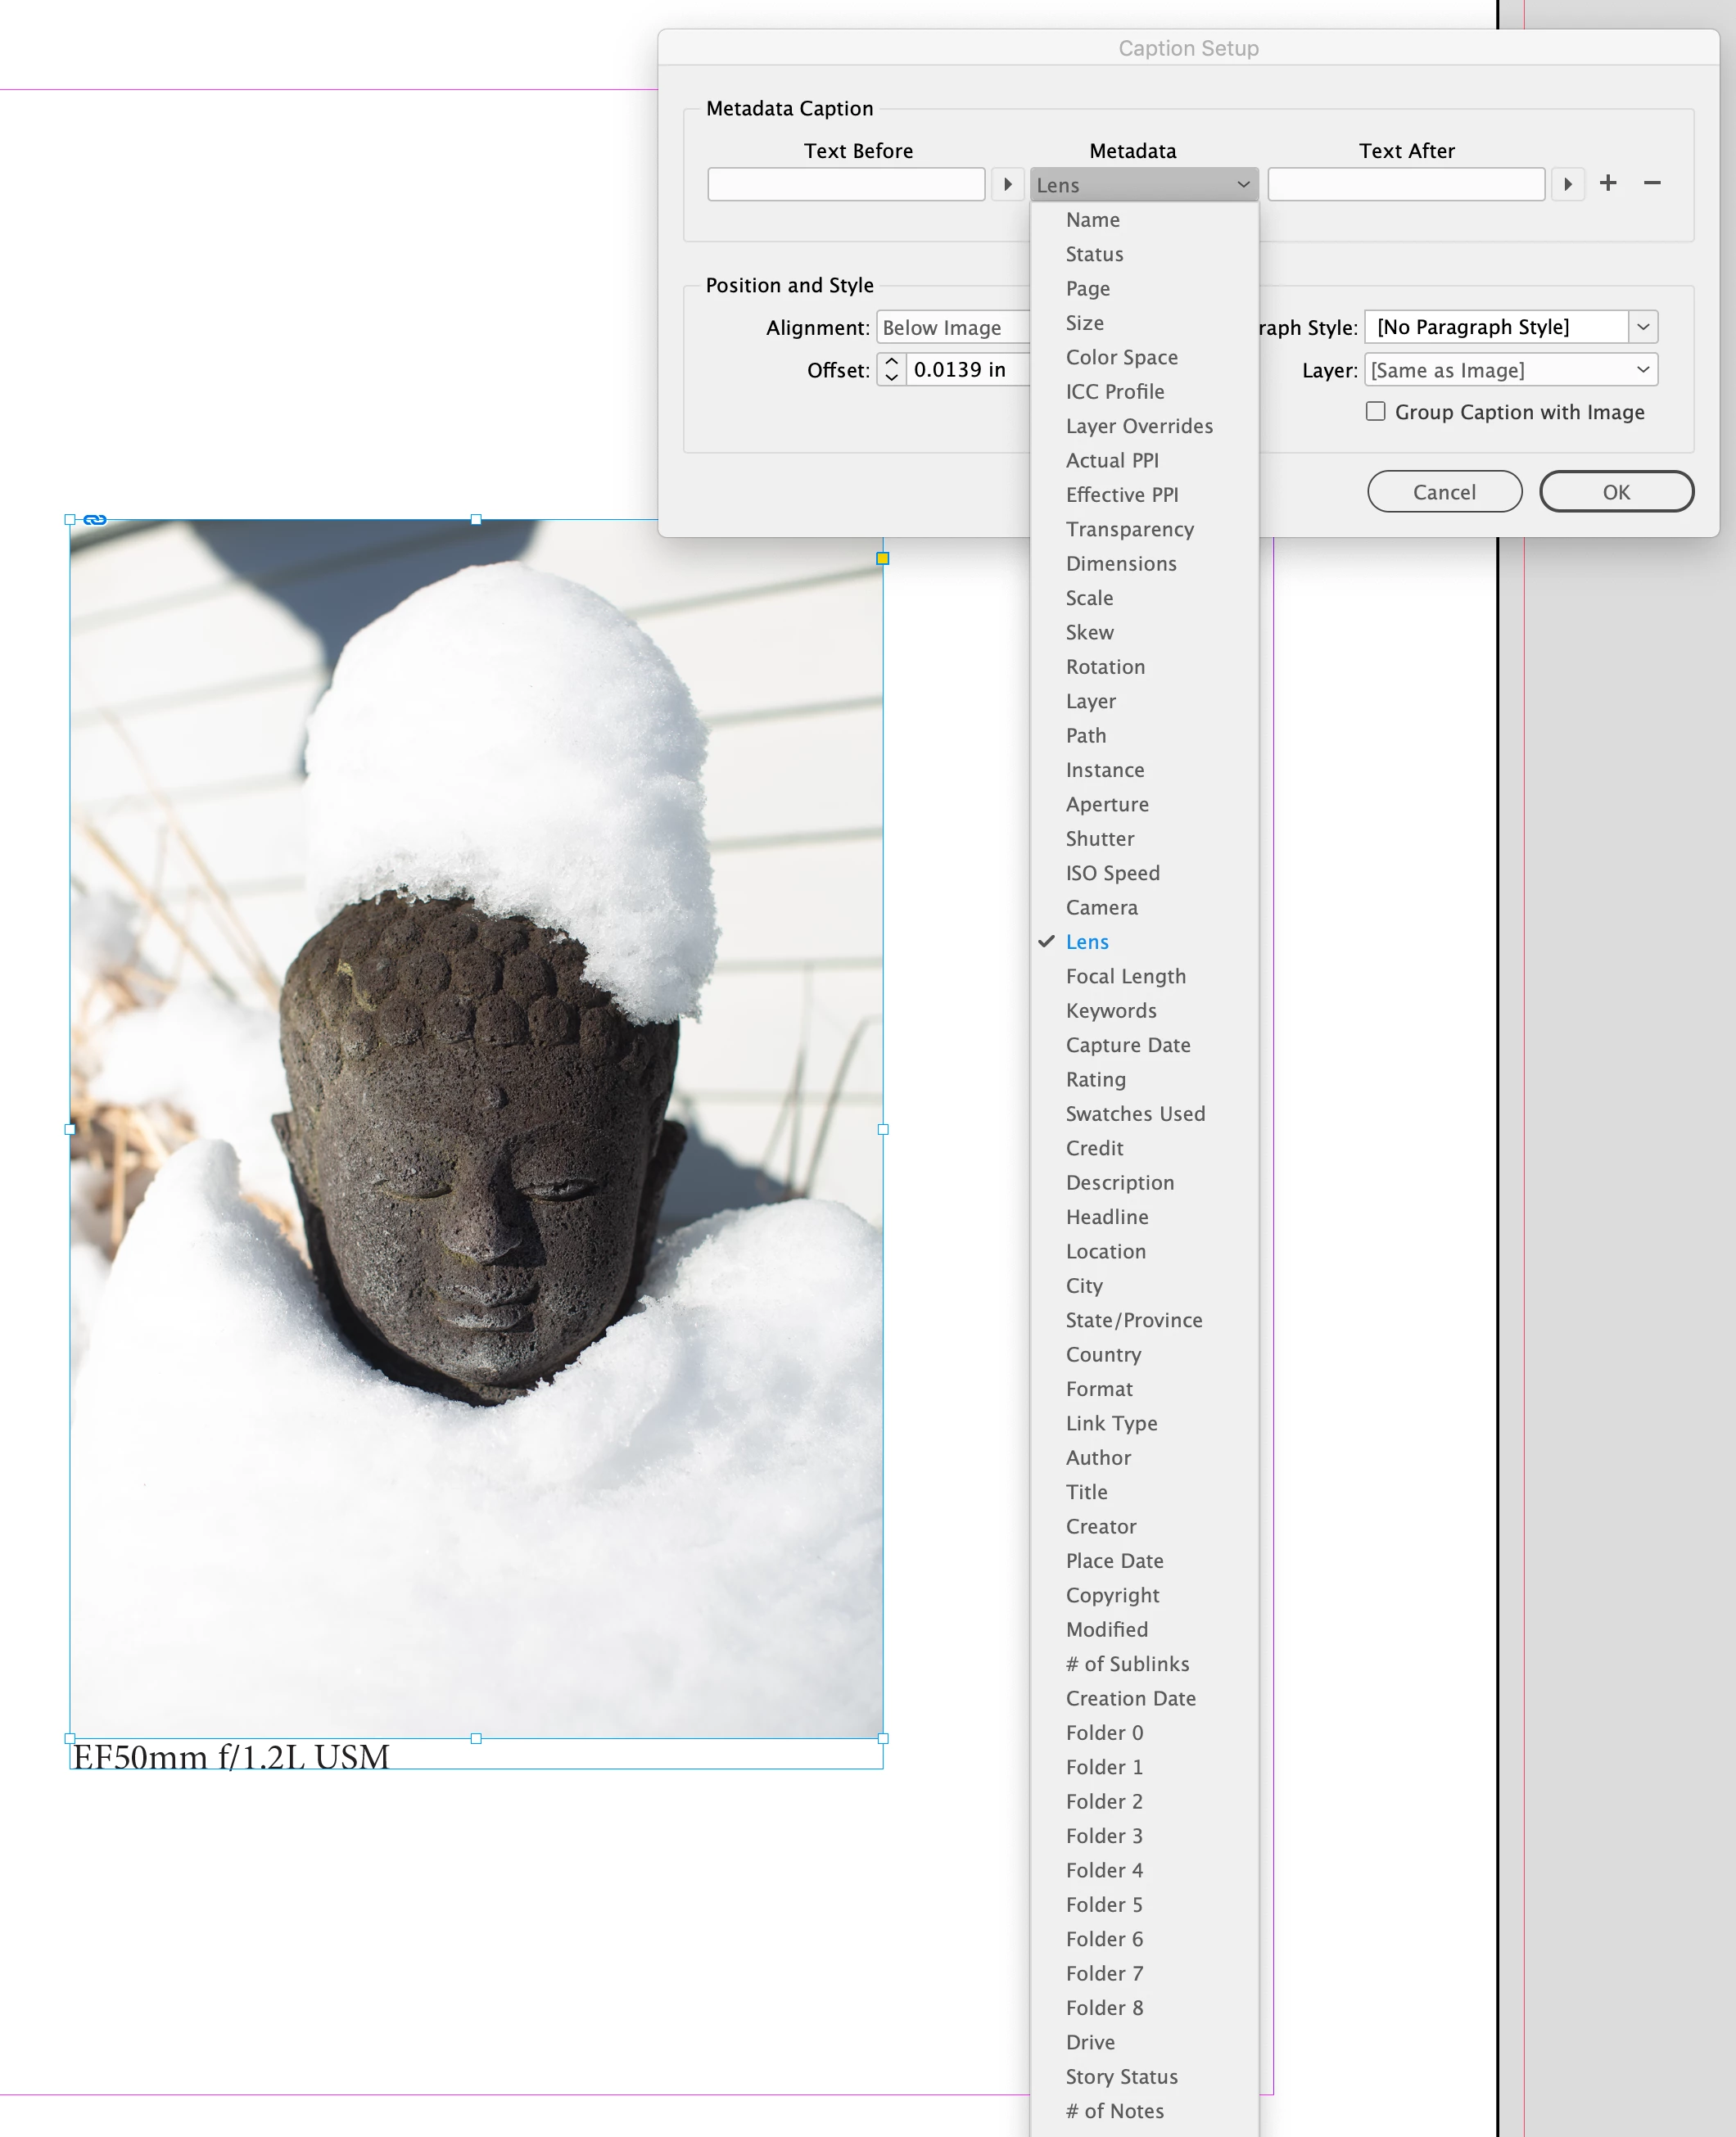Choose Focal Length from metadata list
The image size is (1736, 2137).
1125,976
